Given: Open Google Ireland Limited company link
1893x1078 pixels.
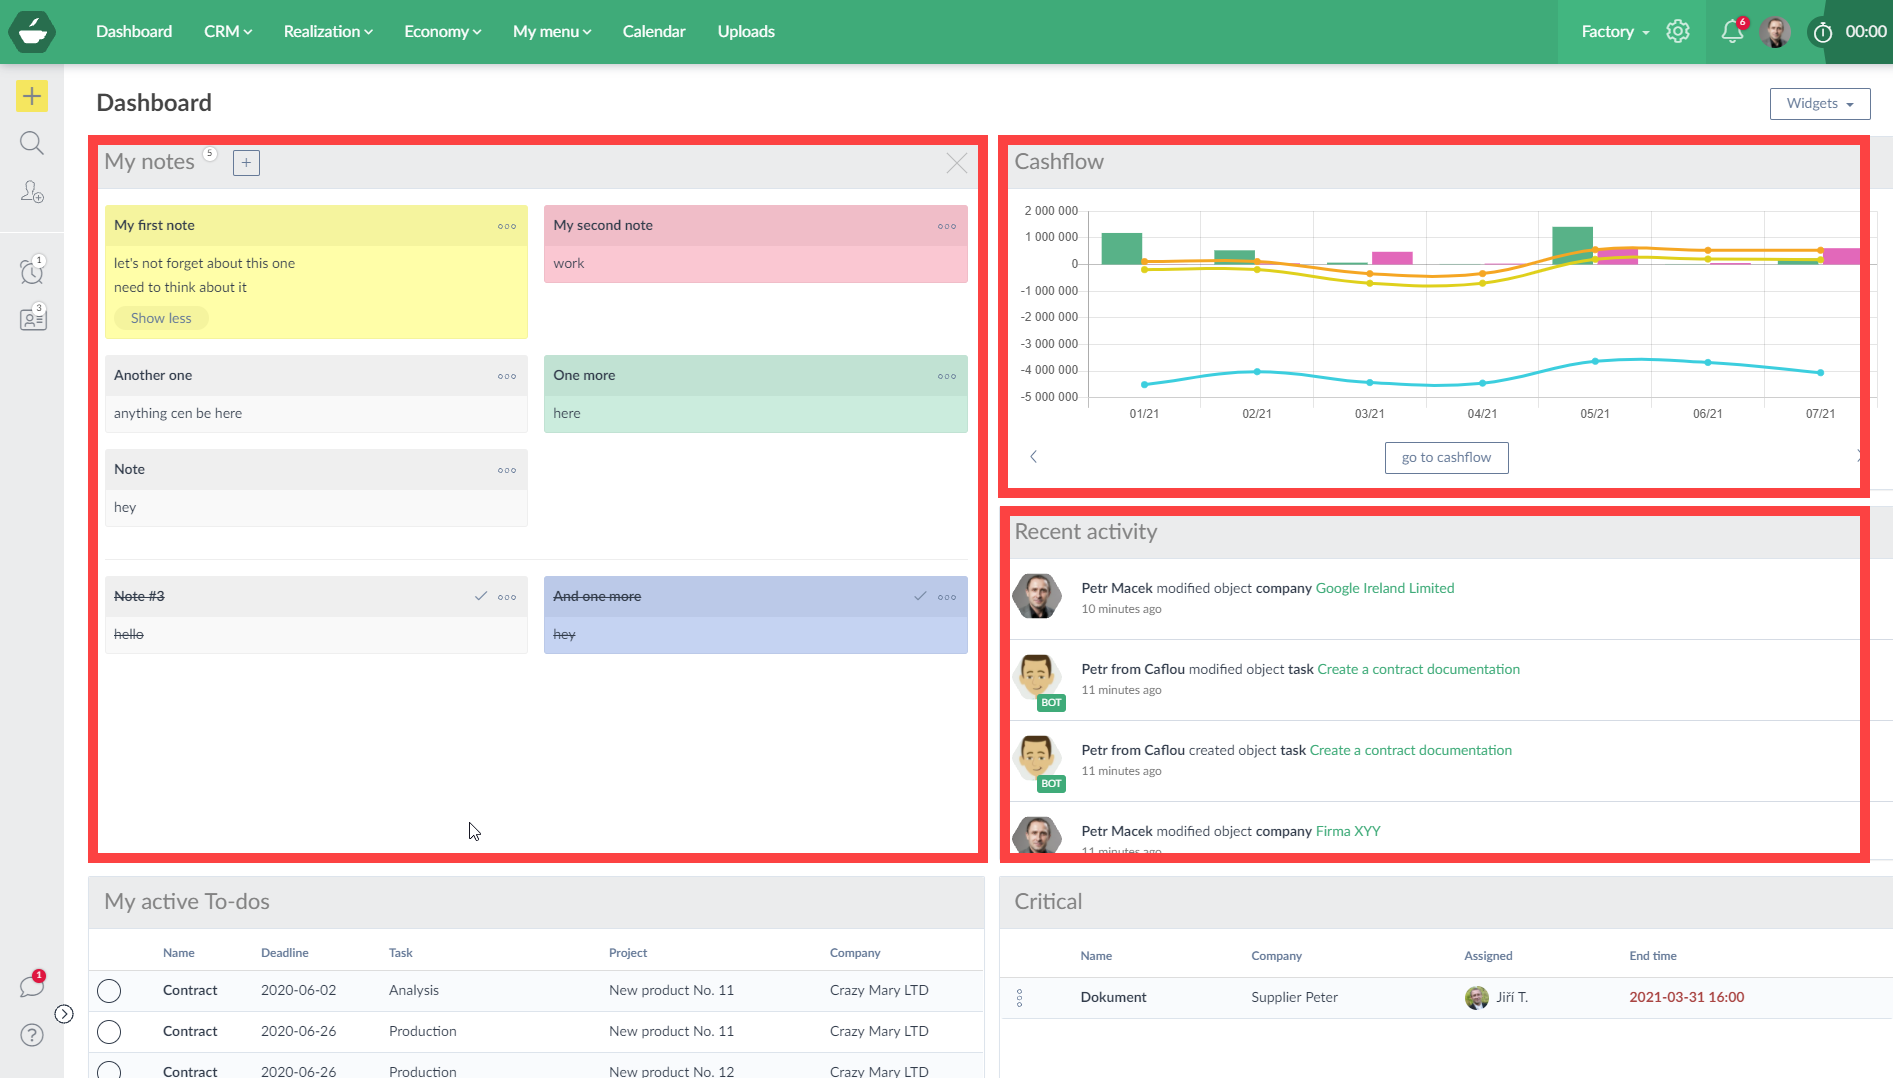Looking at the screenshot, I should pos(1385,589).
